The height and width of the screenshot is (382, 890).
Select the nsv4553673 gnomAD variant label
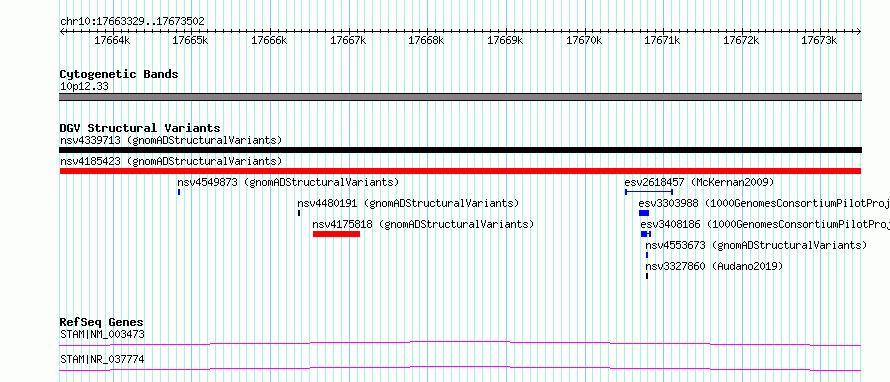point(756,245)
